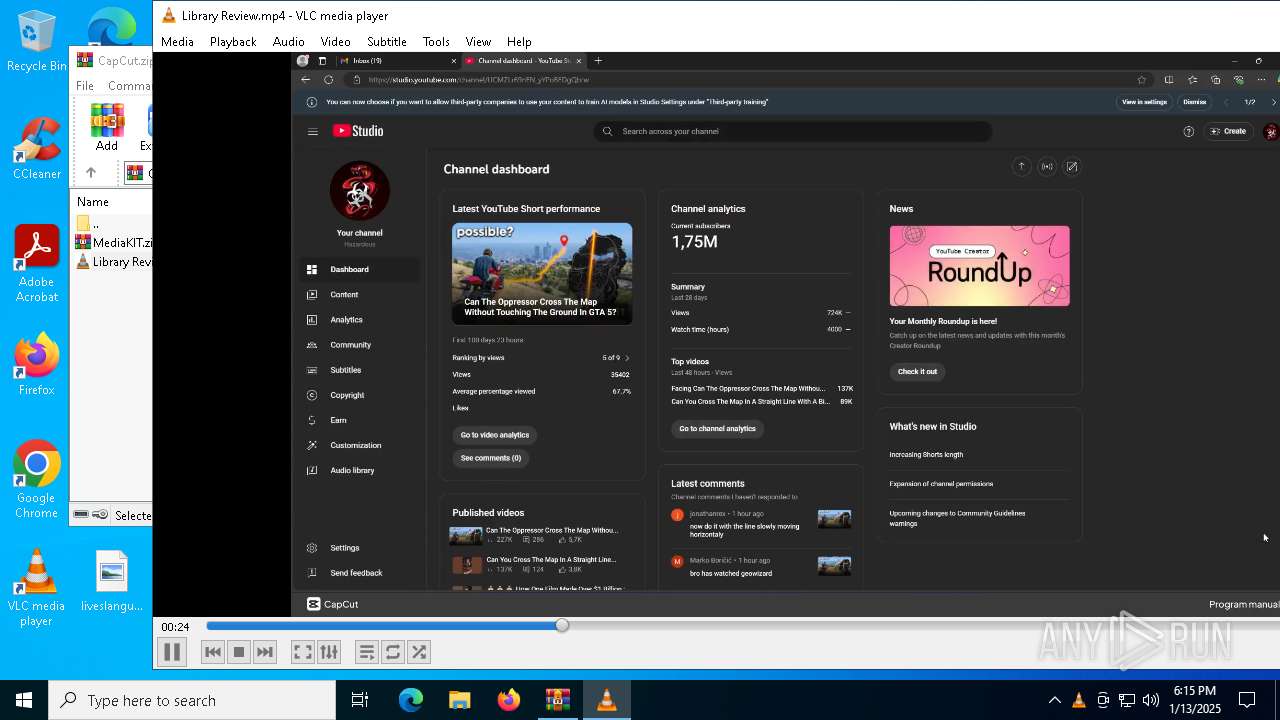1280x720 pixels.
Task: Open the Tools menu in VLC
Action: coord(436,42)
